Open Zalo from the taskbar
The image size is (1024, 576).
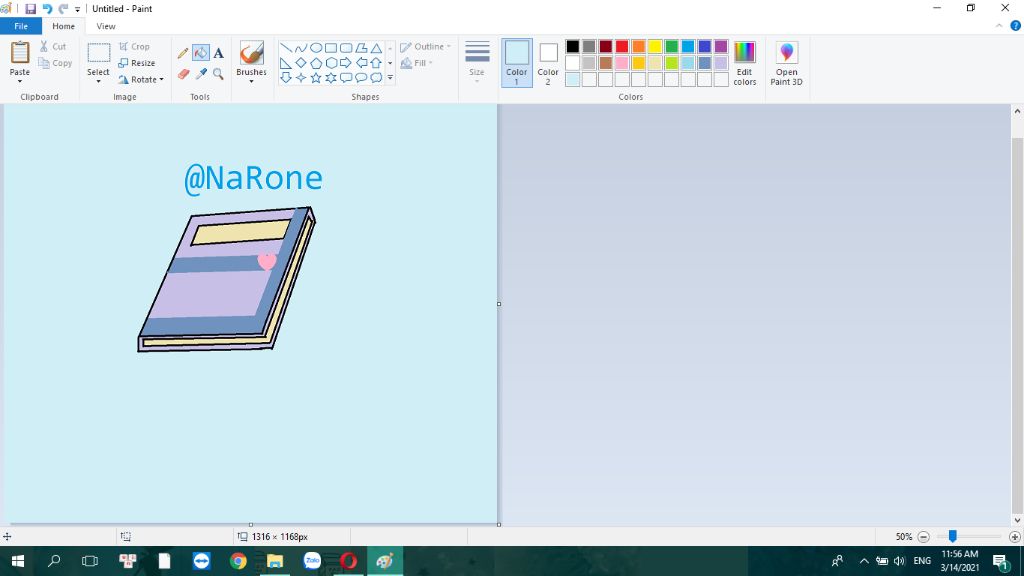(x=312, y=561)
